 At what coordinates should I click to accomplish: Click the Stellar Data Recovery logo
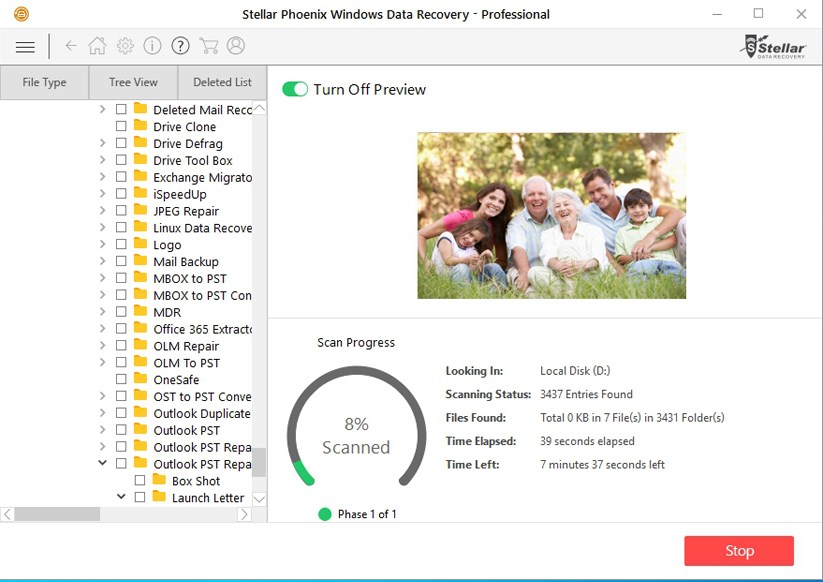coord(774,47)
